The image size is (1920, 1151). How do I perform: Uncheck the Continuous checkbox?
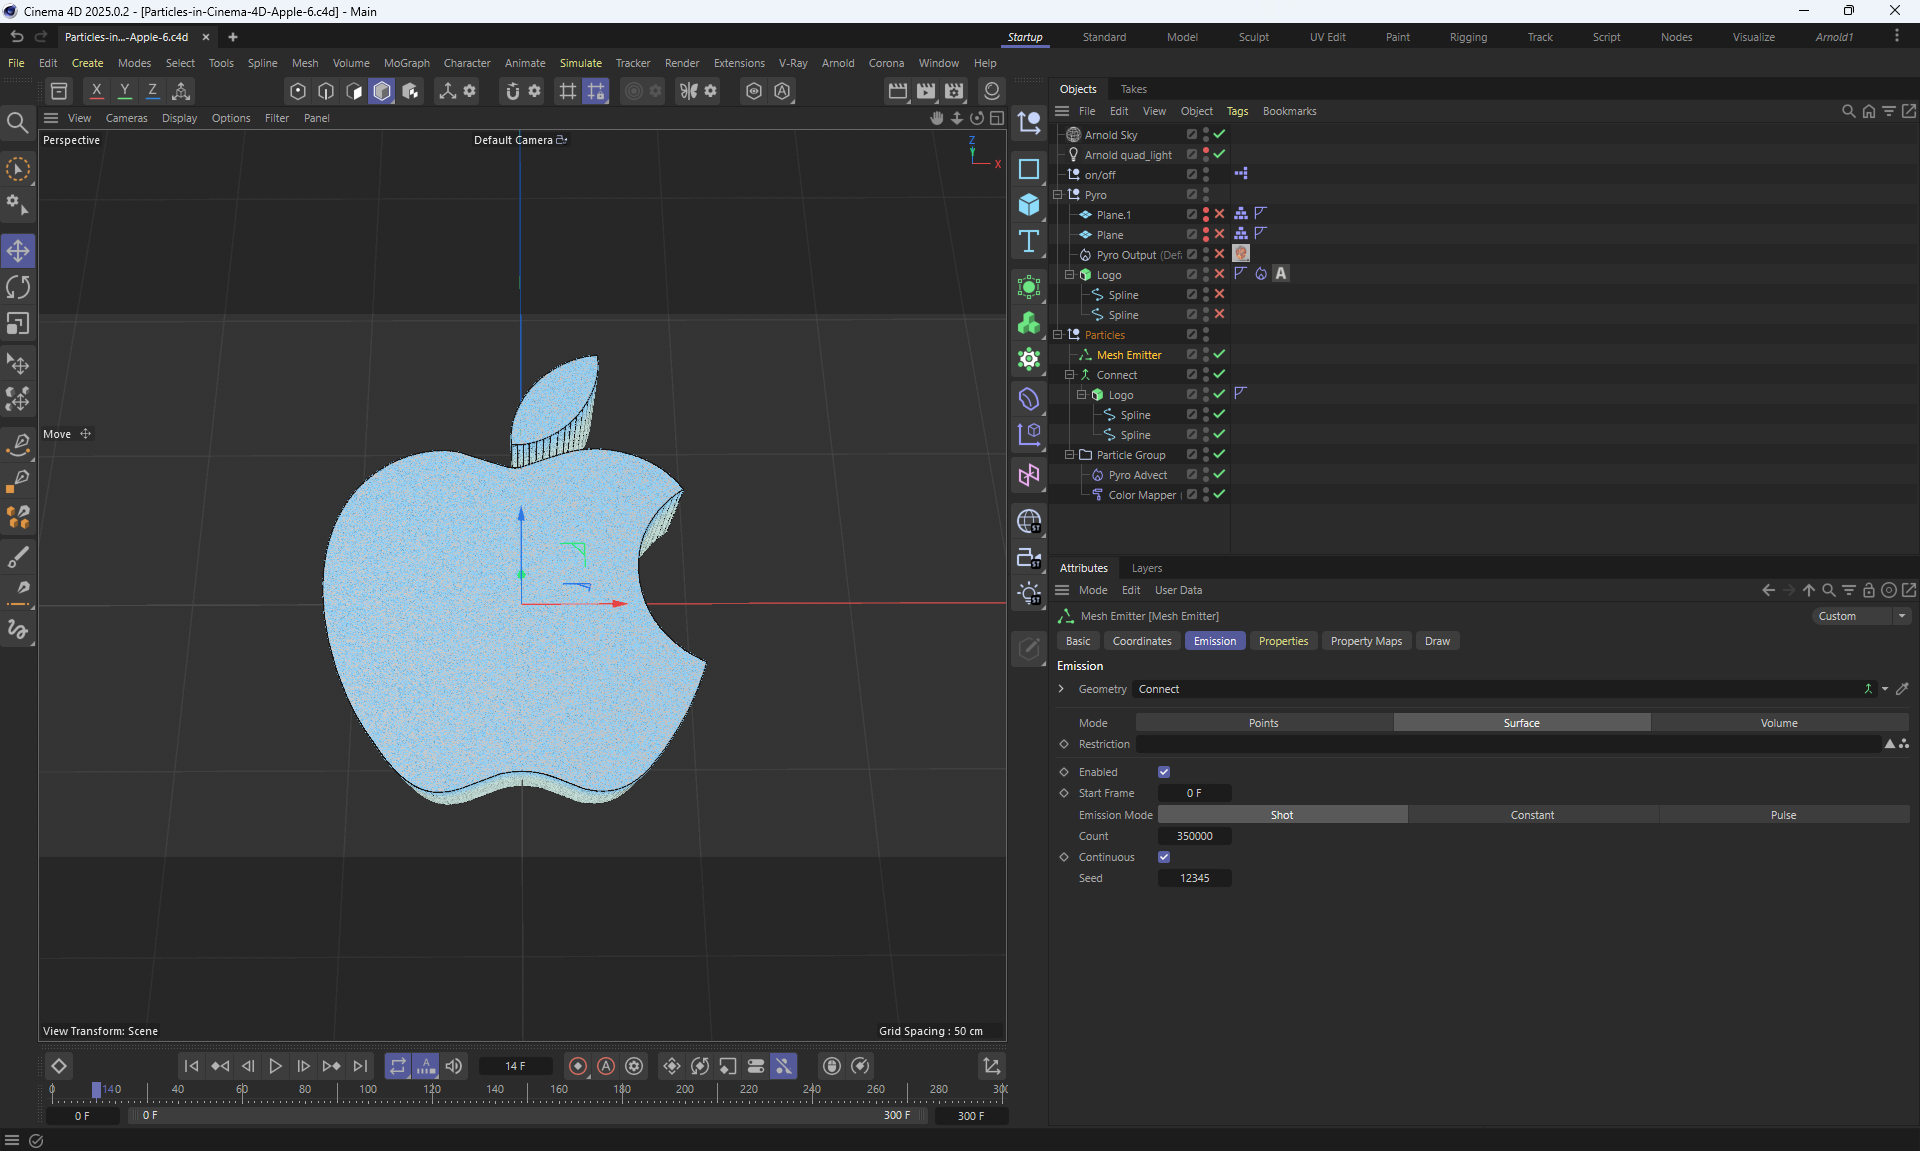point(1164,857)
